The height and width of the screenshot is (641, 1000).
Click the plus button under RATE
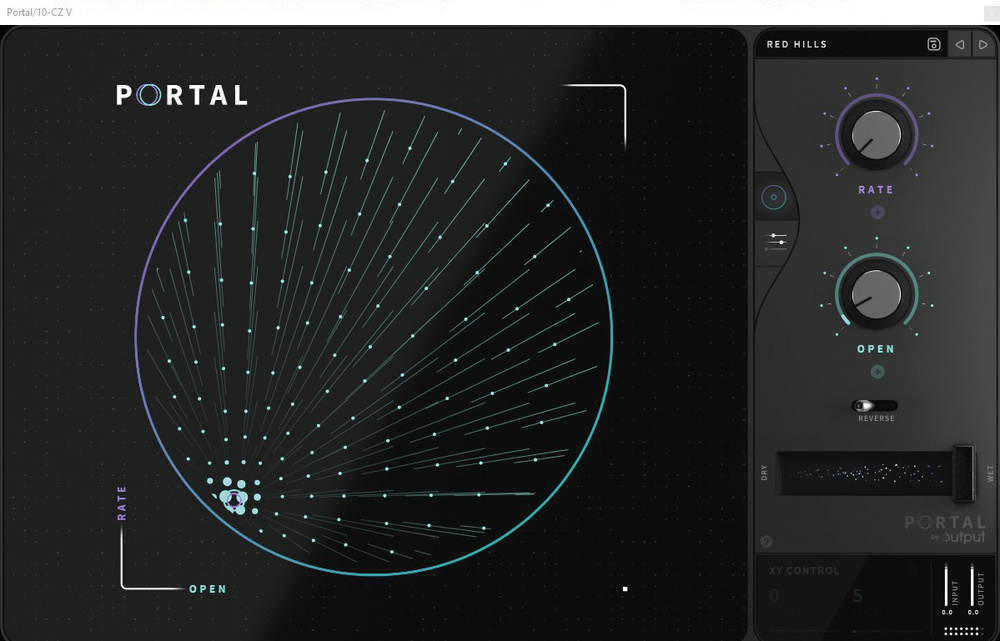pyautogui.click(x=877, y=212)
